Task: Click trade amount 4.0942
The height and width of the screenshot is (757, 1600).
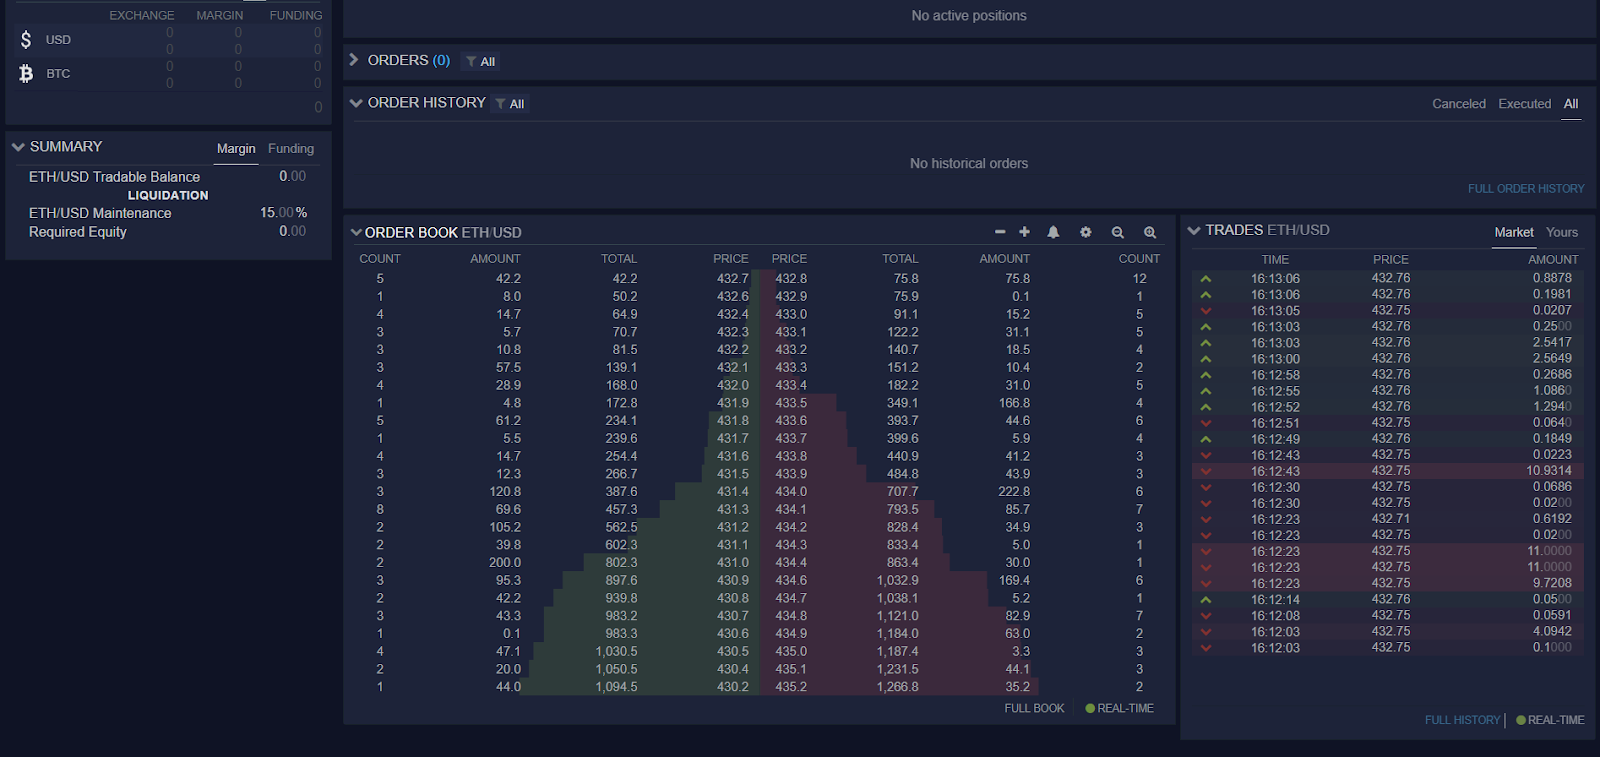Action: (x=1552, y=632)
